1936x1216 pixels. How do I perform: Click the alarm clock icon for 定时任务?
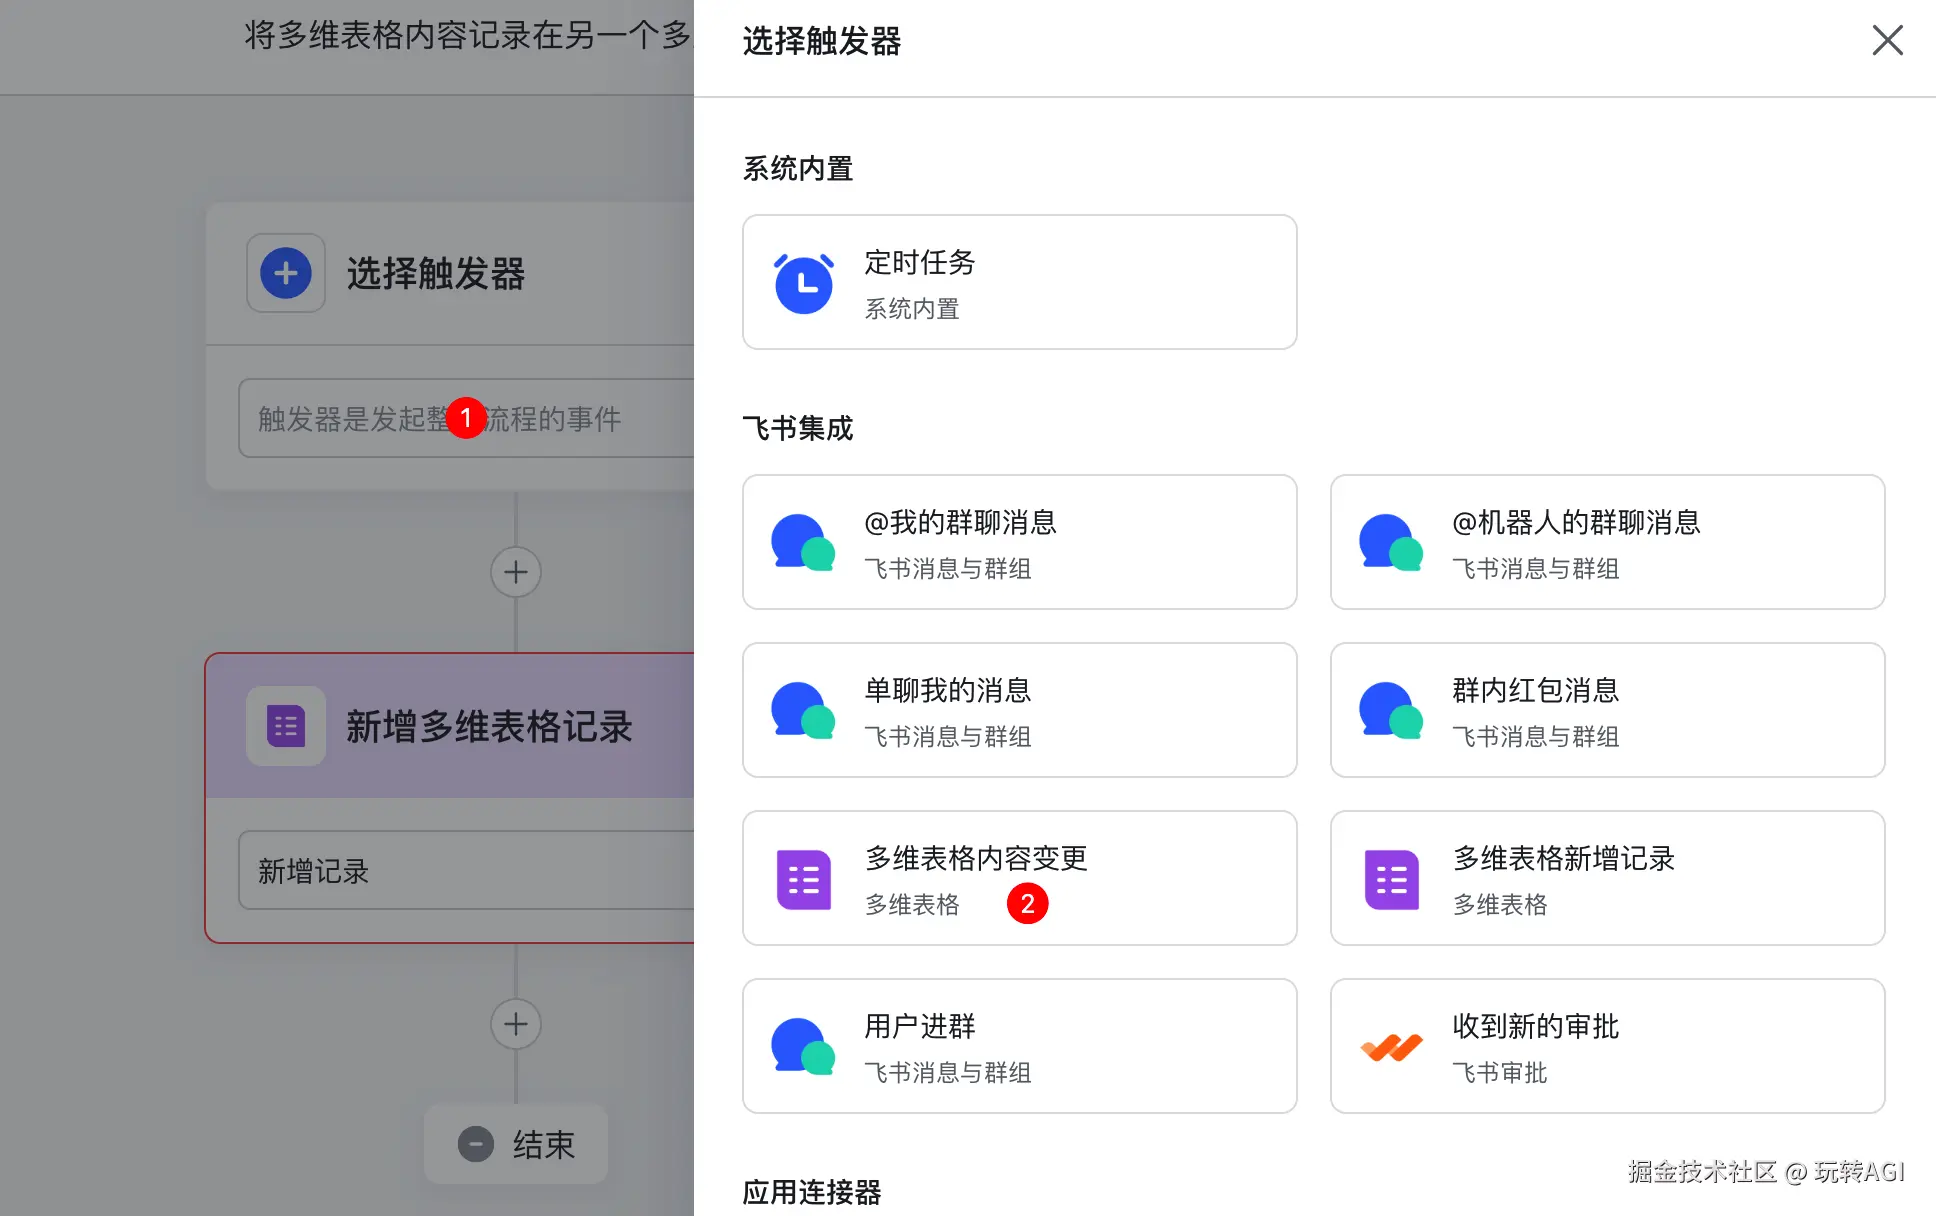803,283
